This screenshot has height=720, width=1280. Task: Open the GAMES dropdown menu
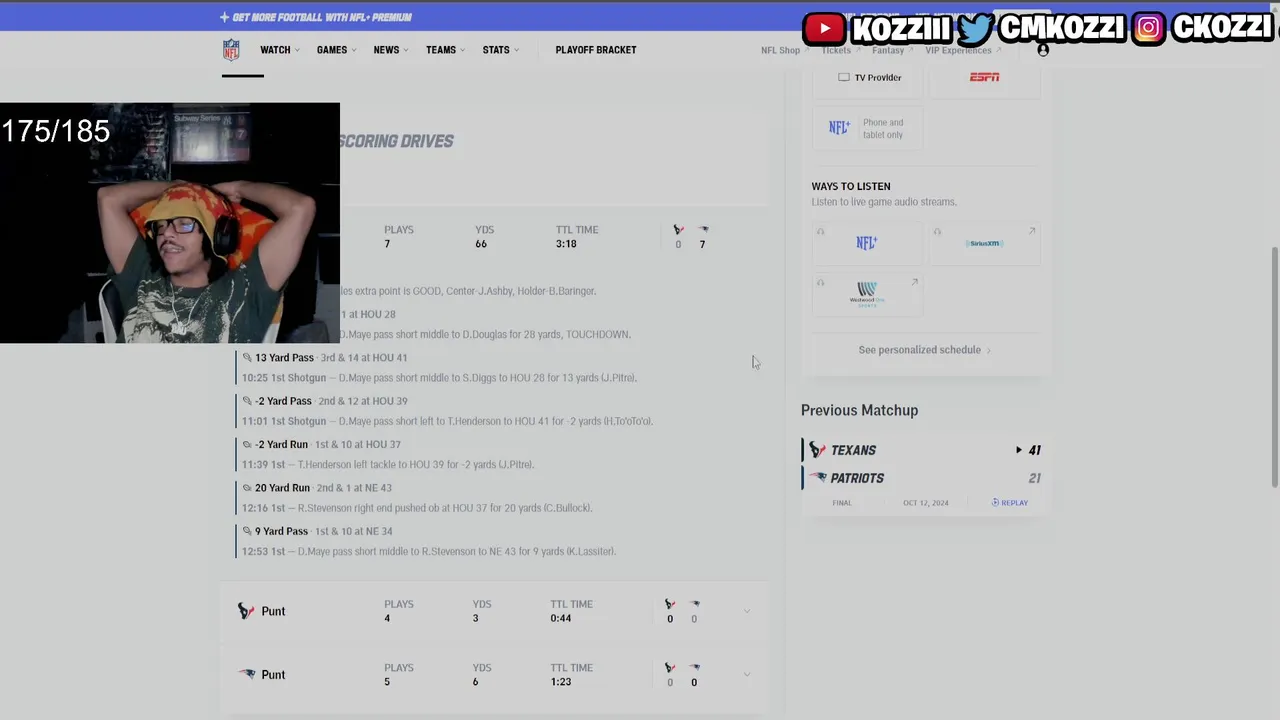click(336, 50)
